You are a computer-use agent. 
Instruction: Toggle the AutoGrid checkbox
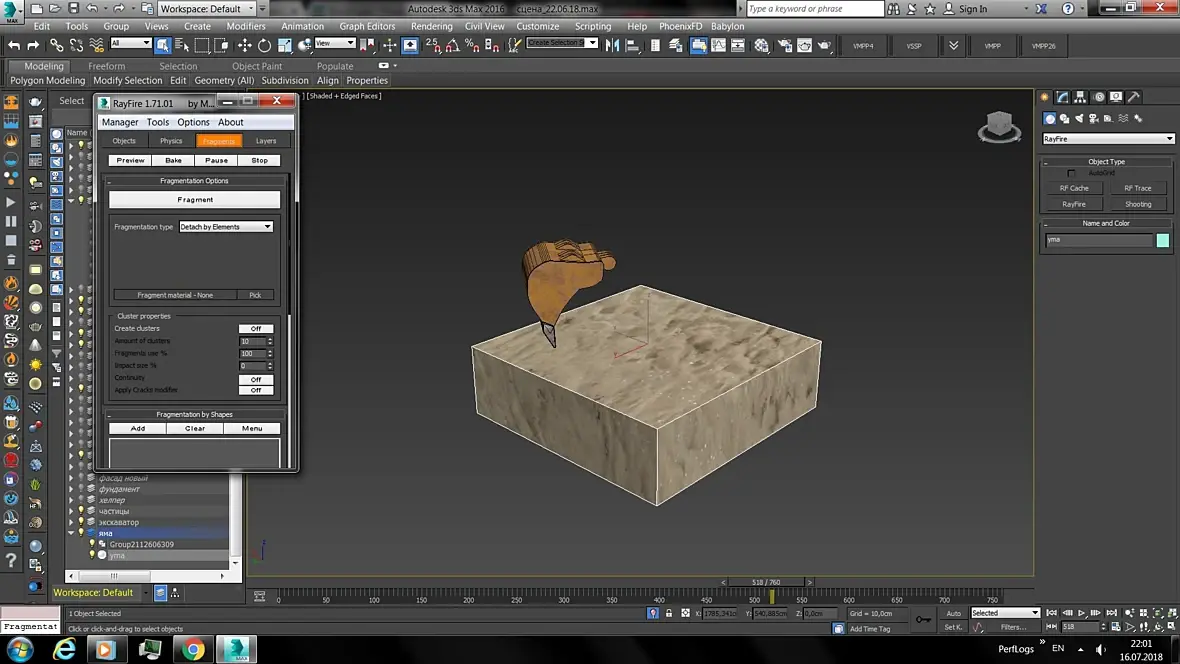1071,173
